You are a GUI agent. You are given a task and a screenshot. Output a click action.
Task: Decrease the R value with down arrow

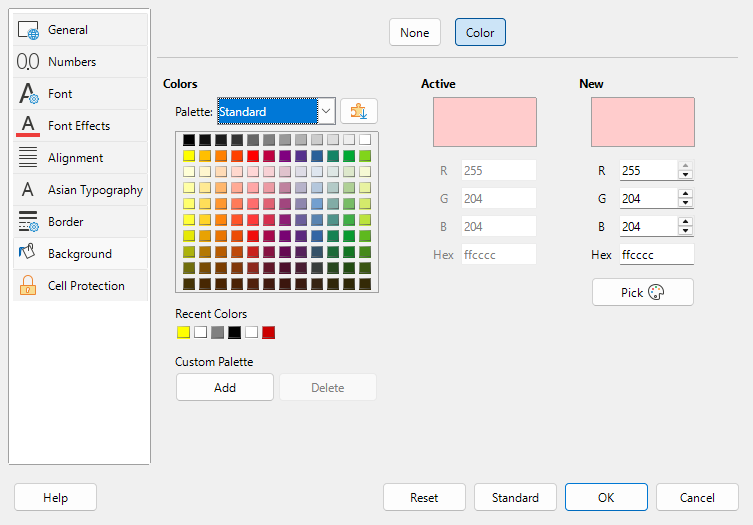[x=686, y=175]
